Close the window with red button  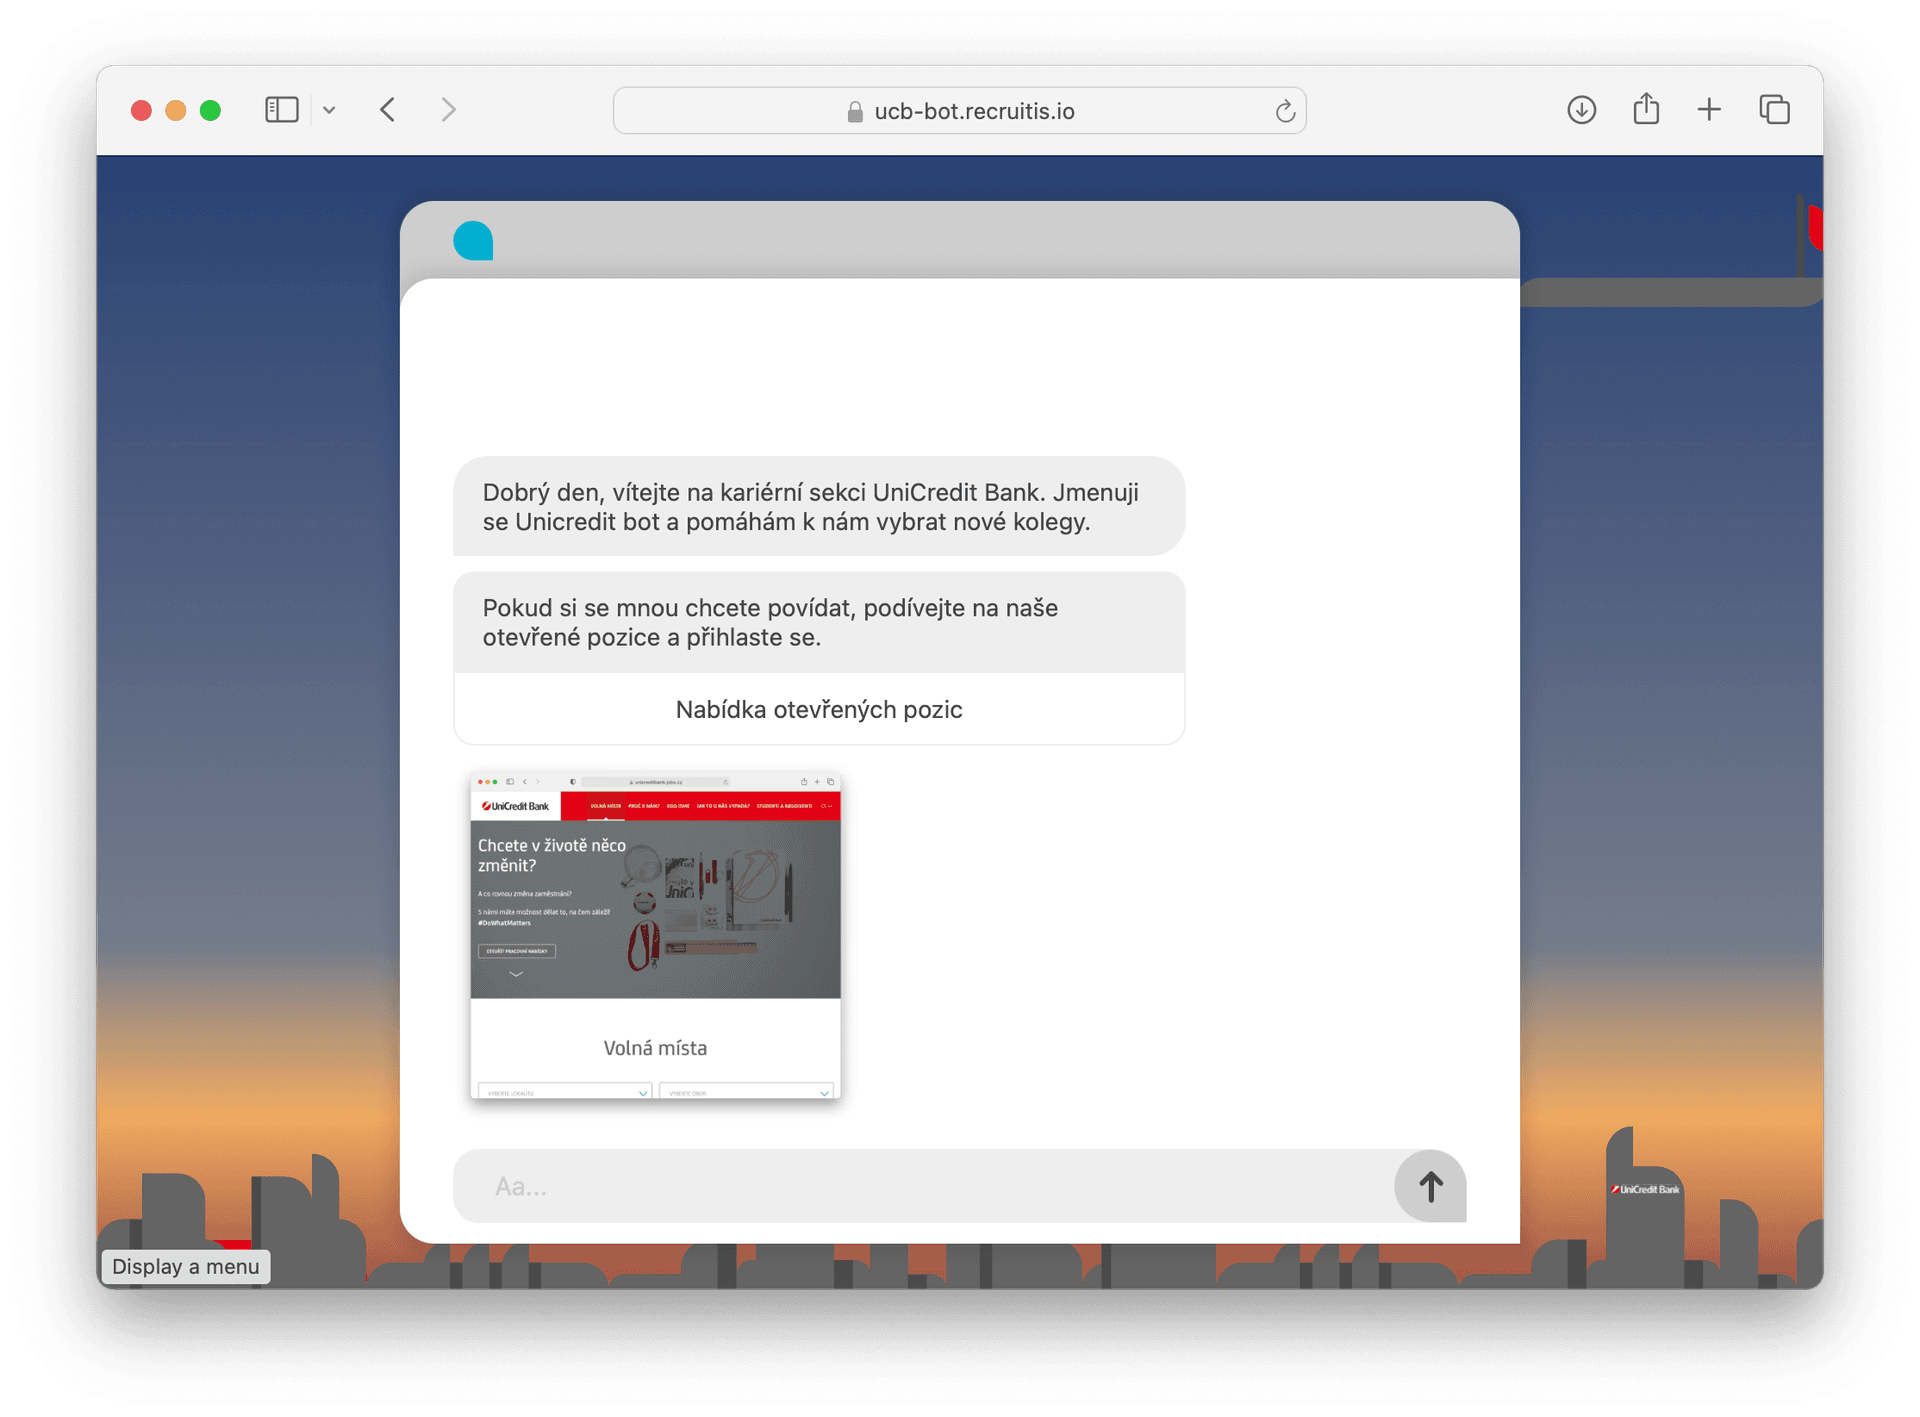coord(141,110)
